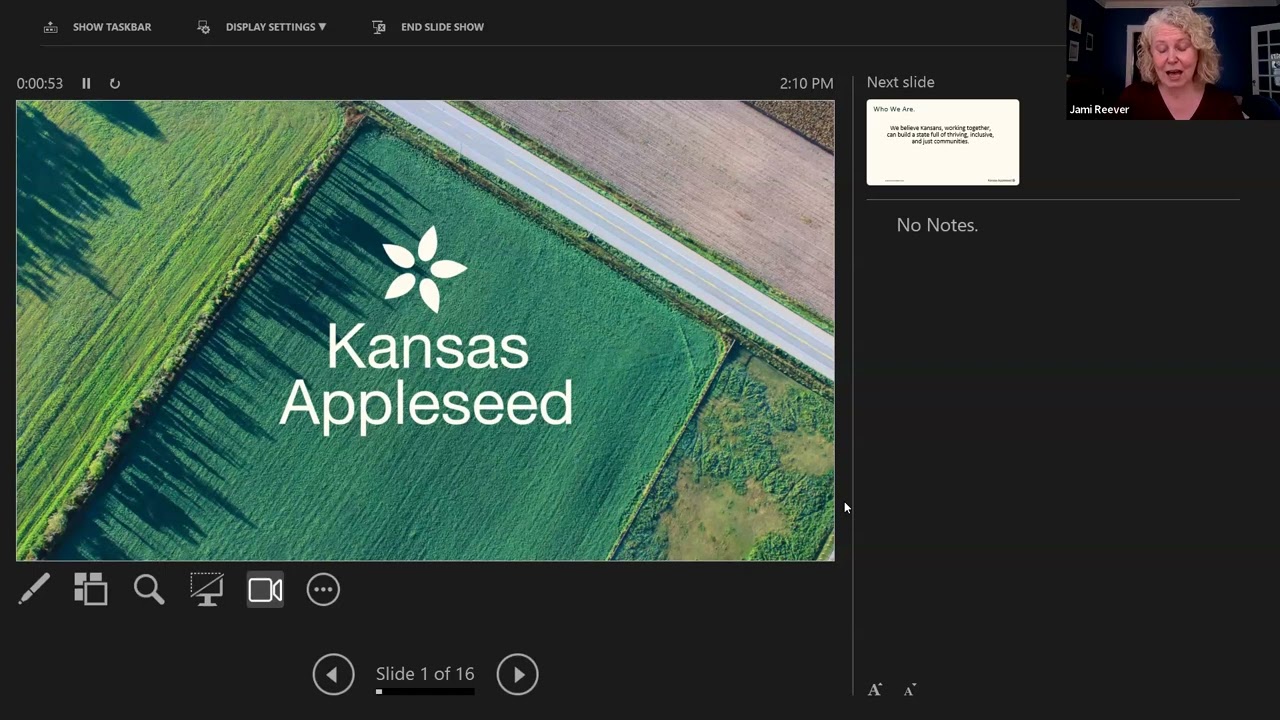Click the current Kansas Appleseed slide
The height and width of the screenshot is (720, 1280).
(x=425, y=330)
